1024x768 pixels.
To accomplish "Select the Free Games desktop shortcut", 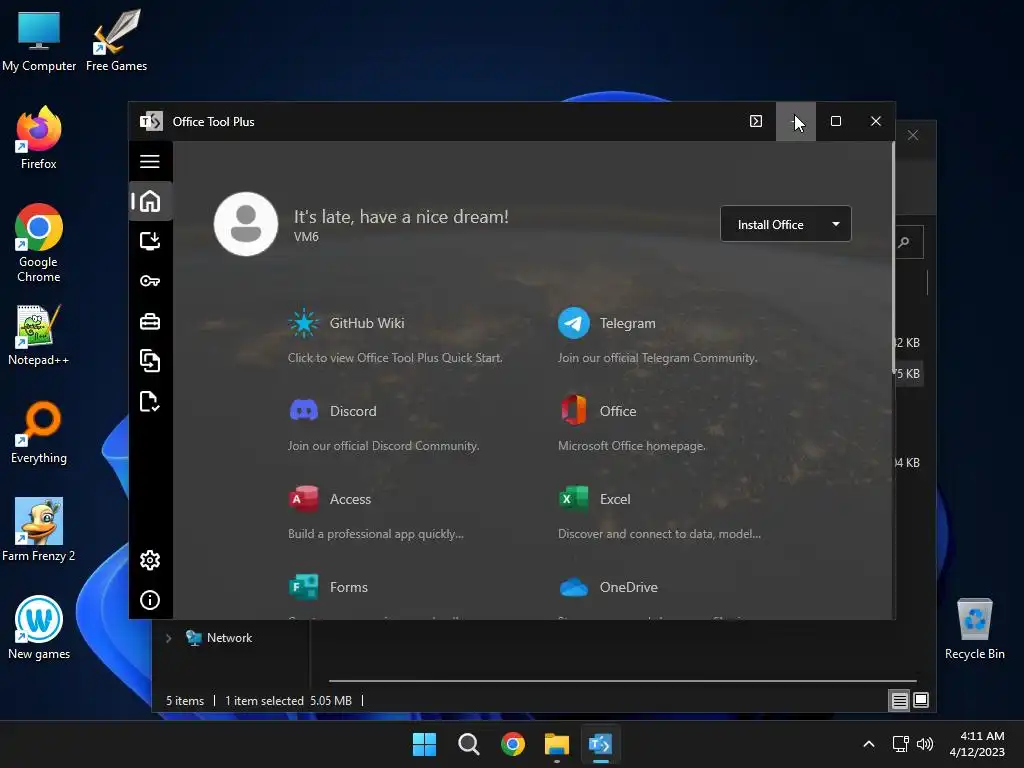I will coord(116,41).
